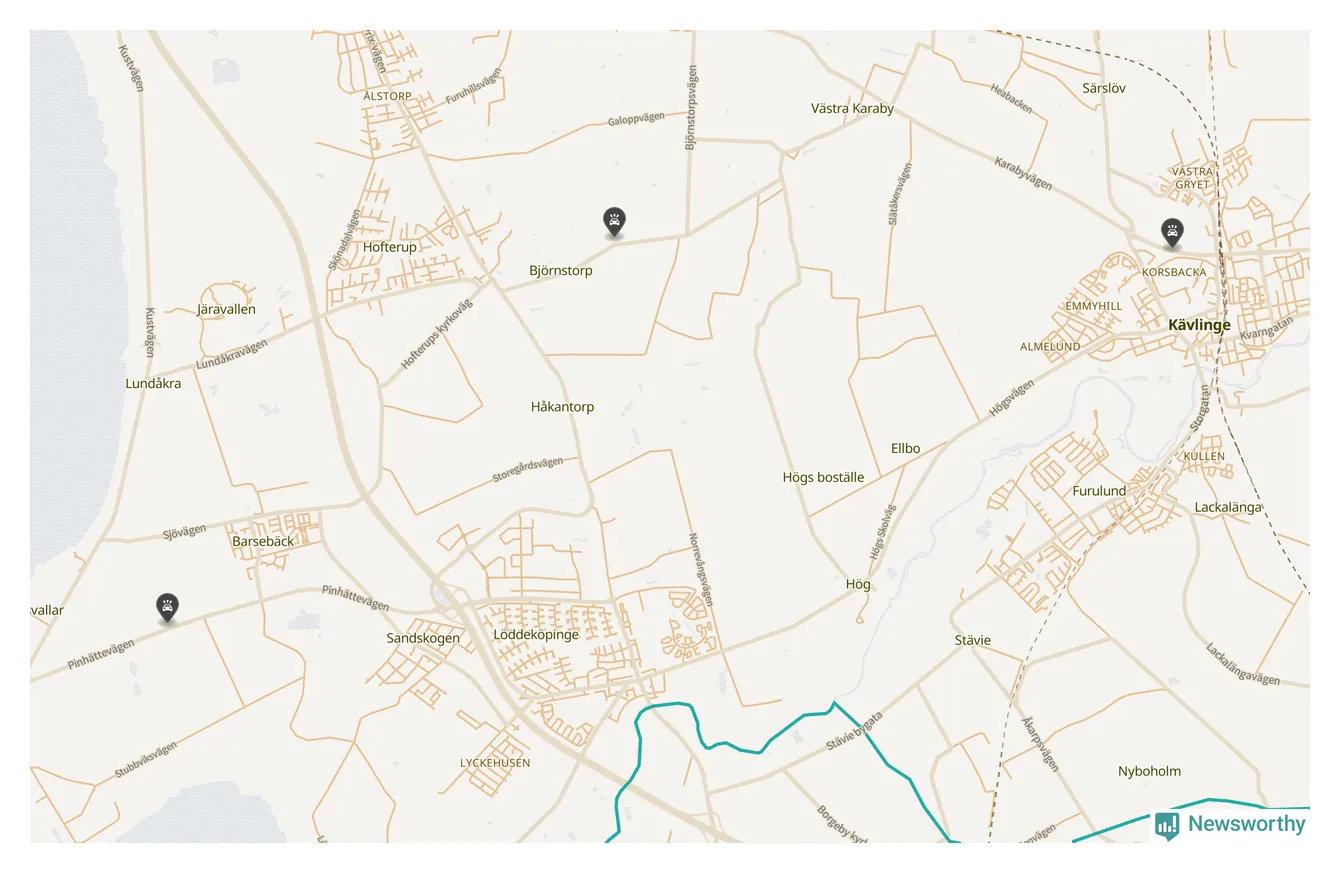The height and width of the screenshot is (873, 1340).
Task: Click the Västra Karaby label
Action: (x=852, y=108)
